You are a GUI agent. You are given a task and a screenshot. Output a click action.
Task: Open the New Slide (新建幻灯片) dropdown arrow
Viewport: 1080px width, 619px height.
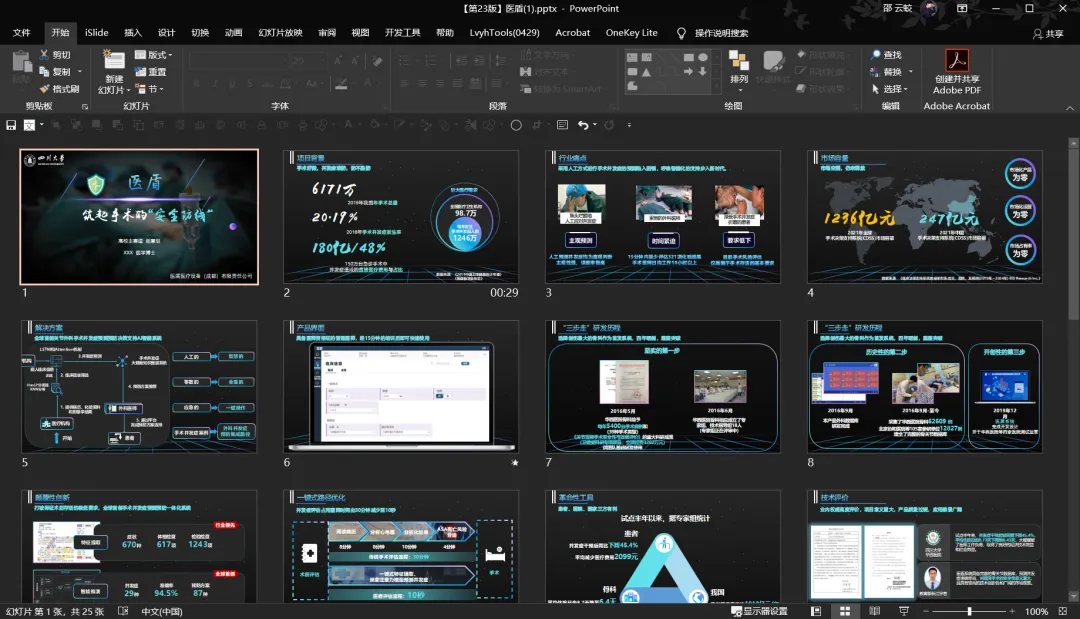click(x=127, y=90)
